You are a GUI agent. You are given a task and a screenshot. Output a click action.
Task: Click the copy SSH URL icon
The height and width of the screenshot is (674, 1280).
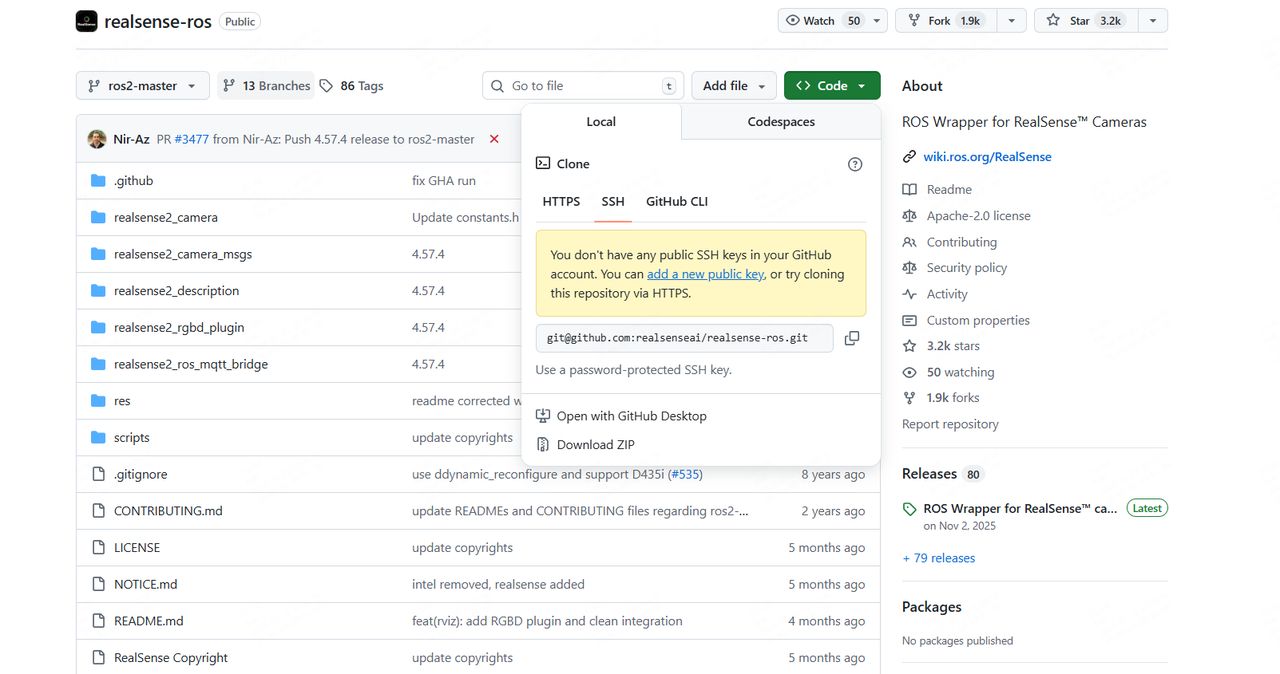point(852,338)
